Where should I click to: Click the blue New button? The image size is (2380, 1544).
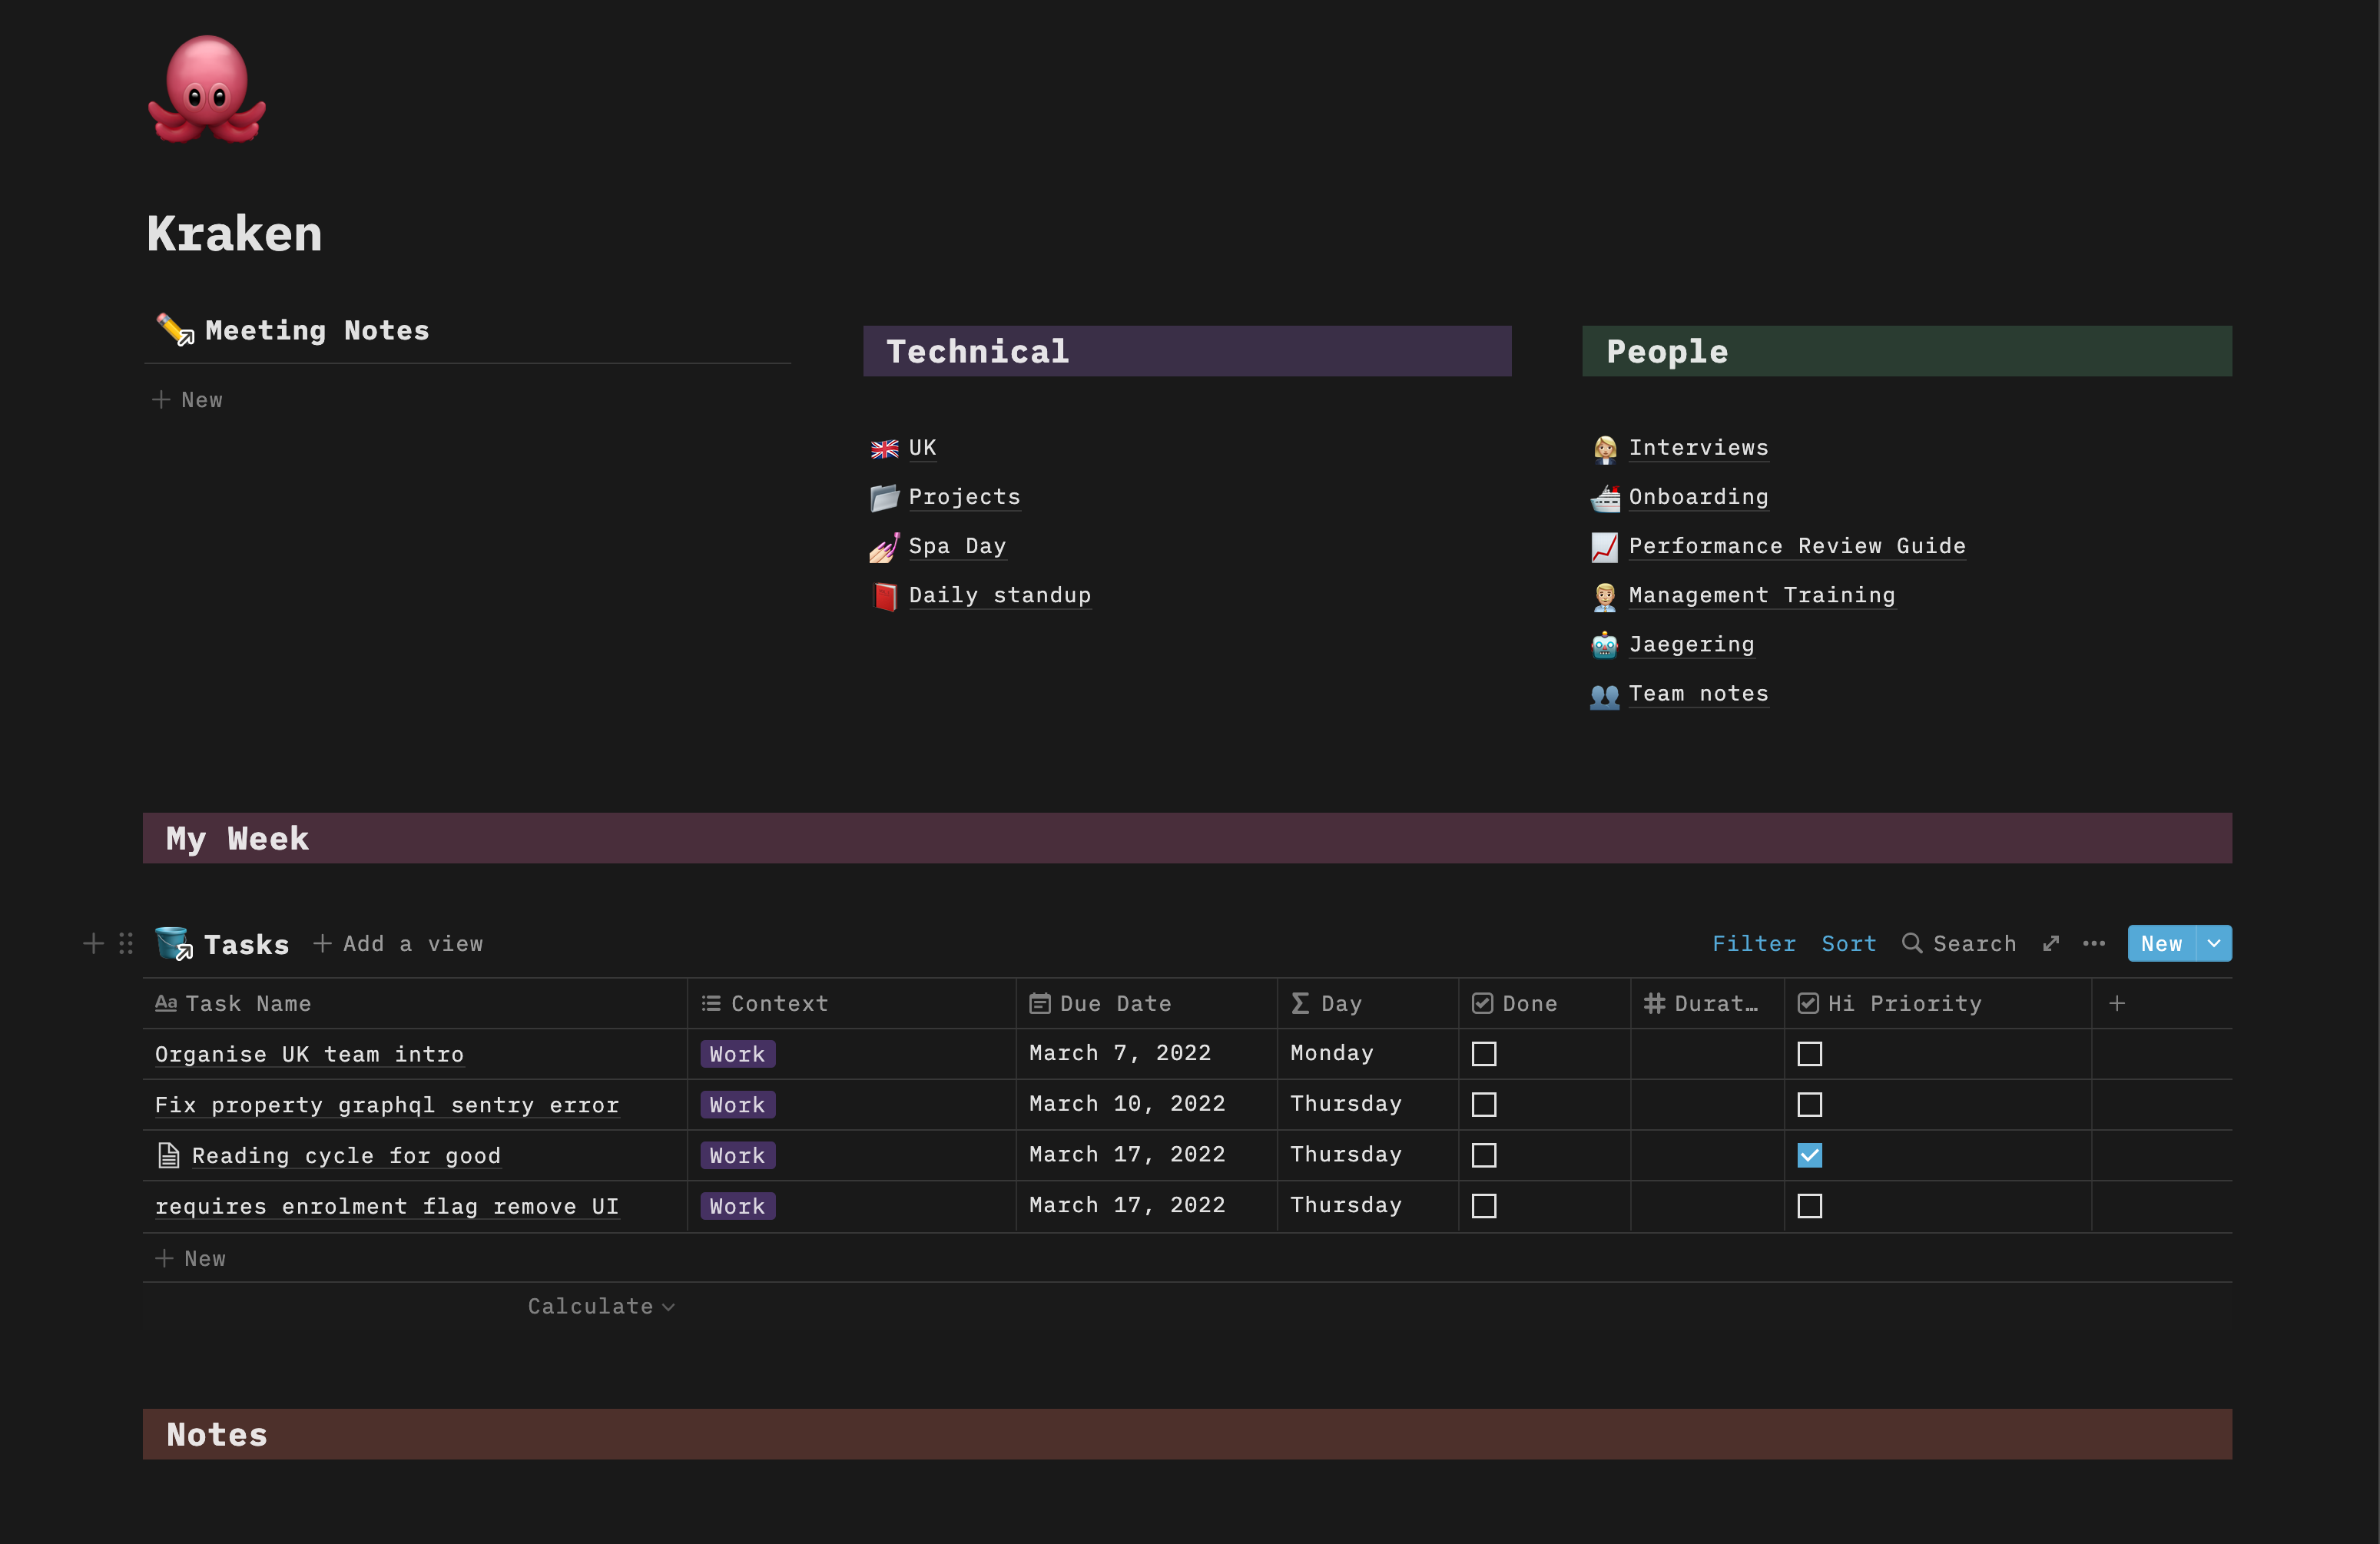2162,943
